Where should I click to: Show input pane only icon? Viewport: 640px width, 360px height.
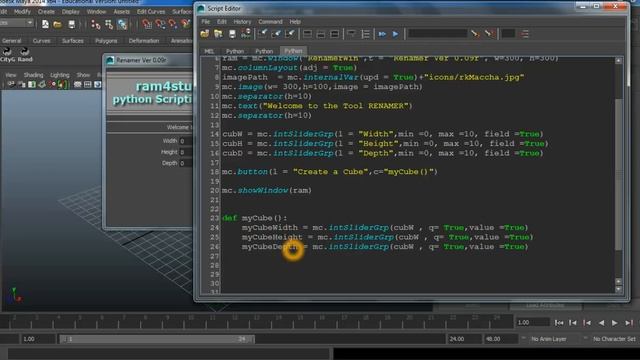(321, 34)
